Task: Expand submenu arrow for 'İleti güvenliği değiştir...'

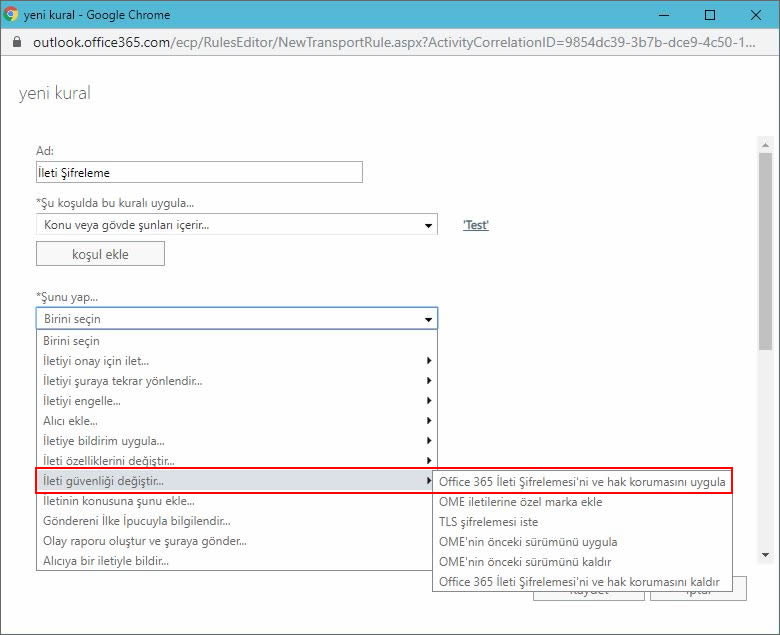Action: tap(428, 481)
